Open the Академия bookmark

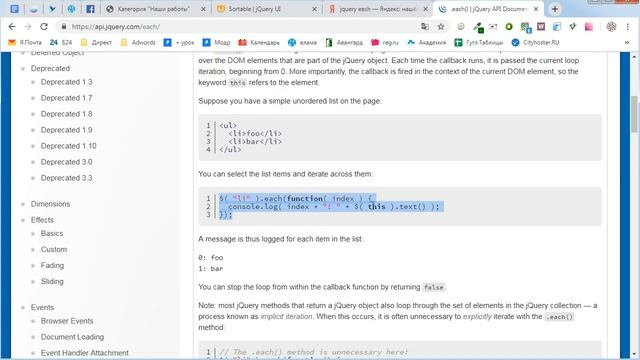(427, 42)
